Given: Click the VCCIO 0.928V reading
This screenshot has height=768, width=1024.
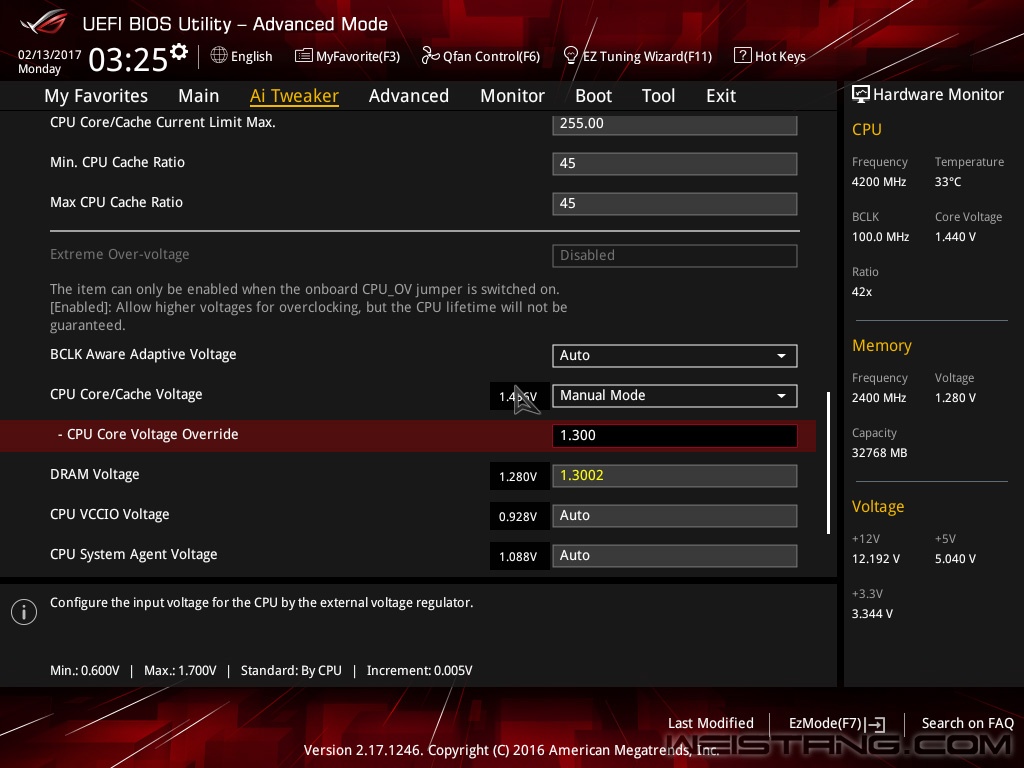Looking at the screenshot, I should (x=518, y=516).
